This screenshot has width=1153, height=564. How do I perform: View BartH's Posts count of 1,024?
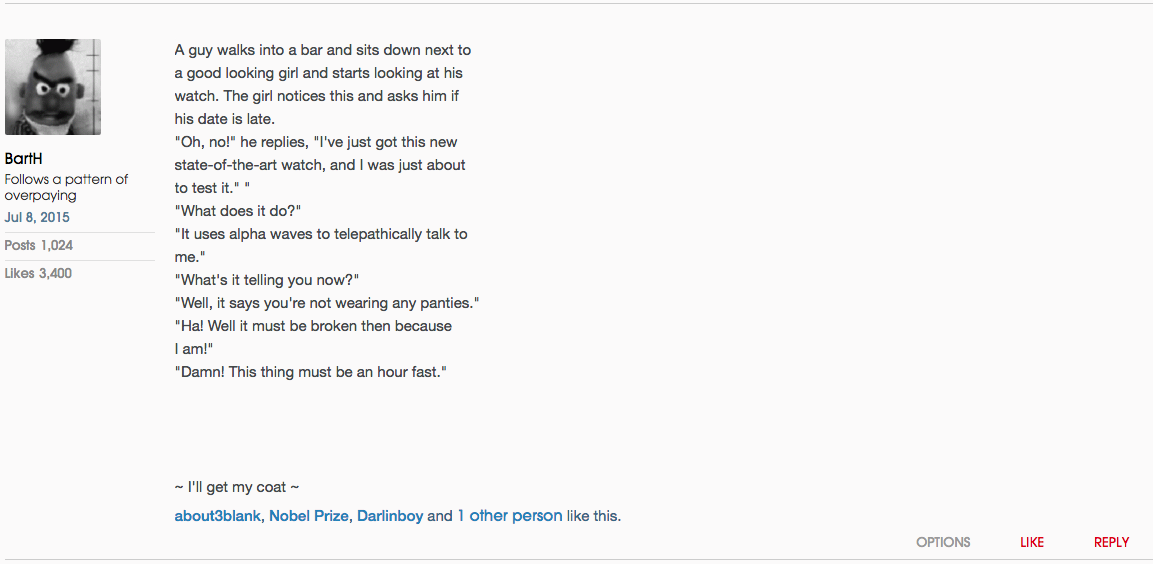[39, 245]
